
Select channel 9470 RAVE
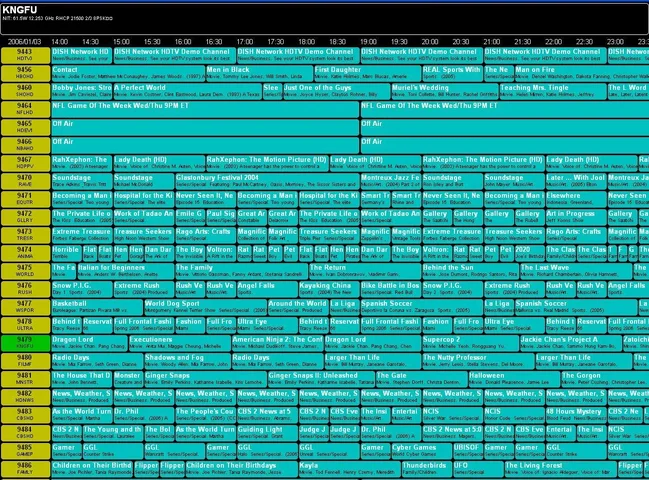click(25, 181)
